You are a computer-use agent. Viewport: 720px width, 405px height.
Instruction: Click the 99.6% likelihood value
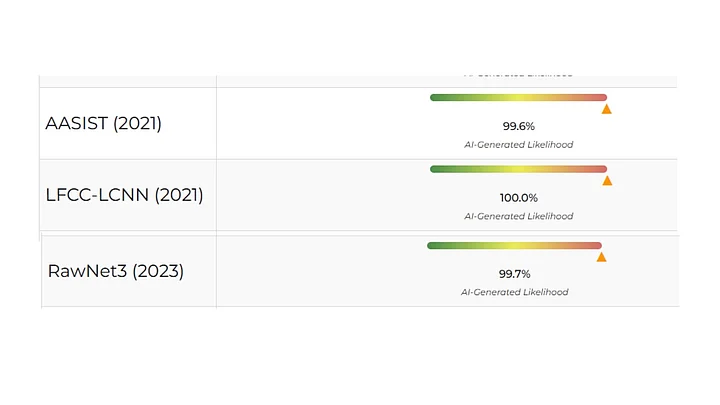point(518,126)
